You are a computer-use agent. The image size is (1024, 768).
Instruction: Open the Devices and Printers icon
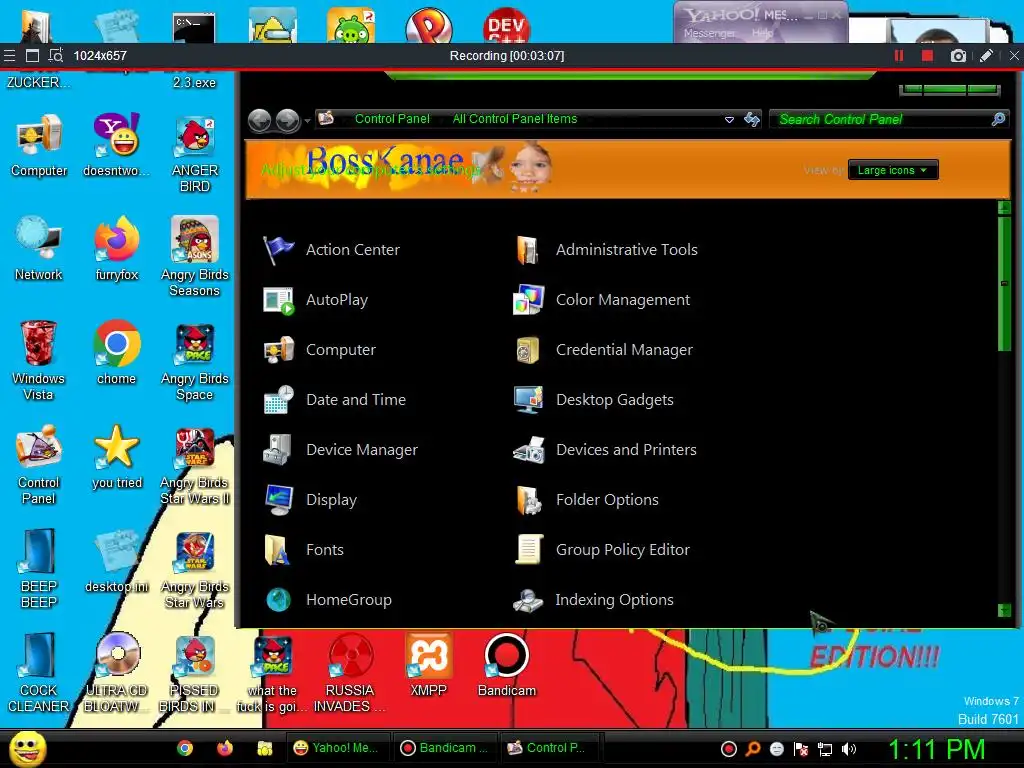[x=528, y=450]
